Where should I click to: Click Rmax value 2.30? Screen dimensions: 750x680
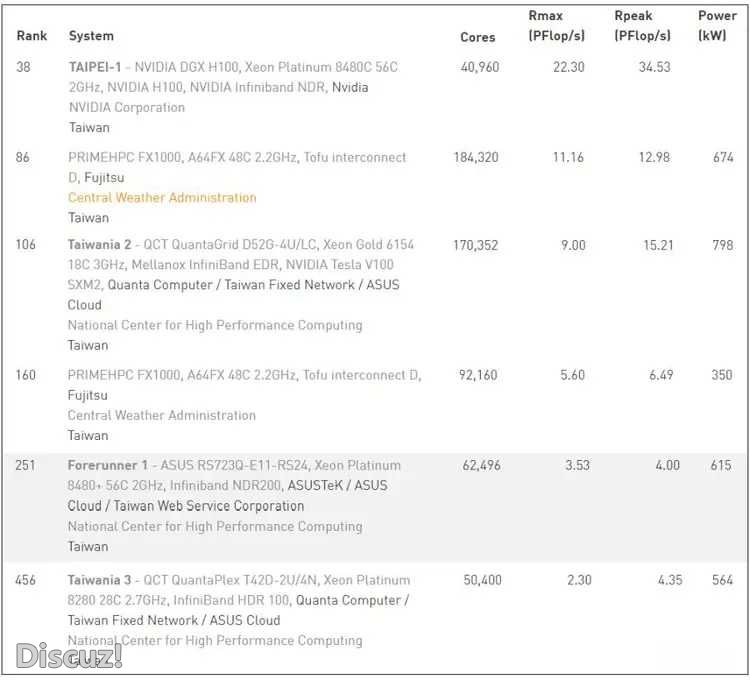pos(579,580)
